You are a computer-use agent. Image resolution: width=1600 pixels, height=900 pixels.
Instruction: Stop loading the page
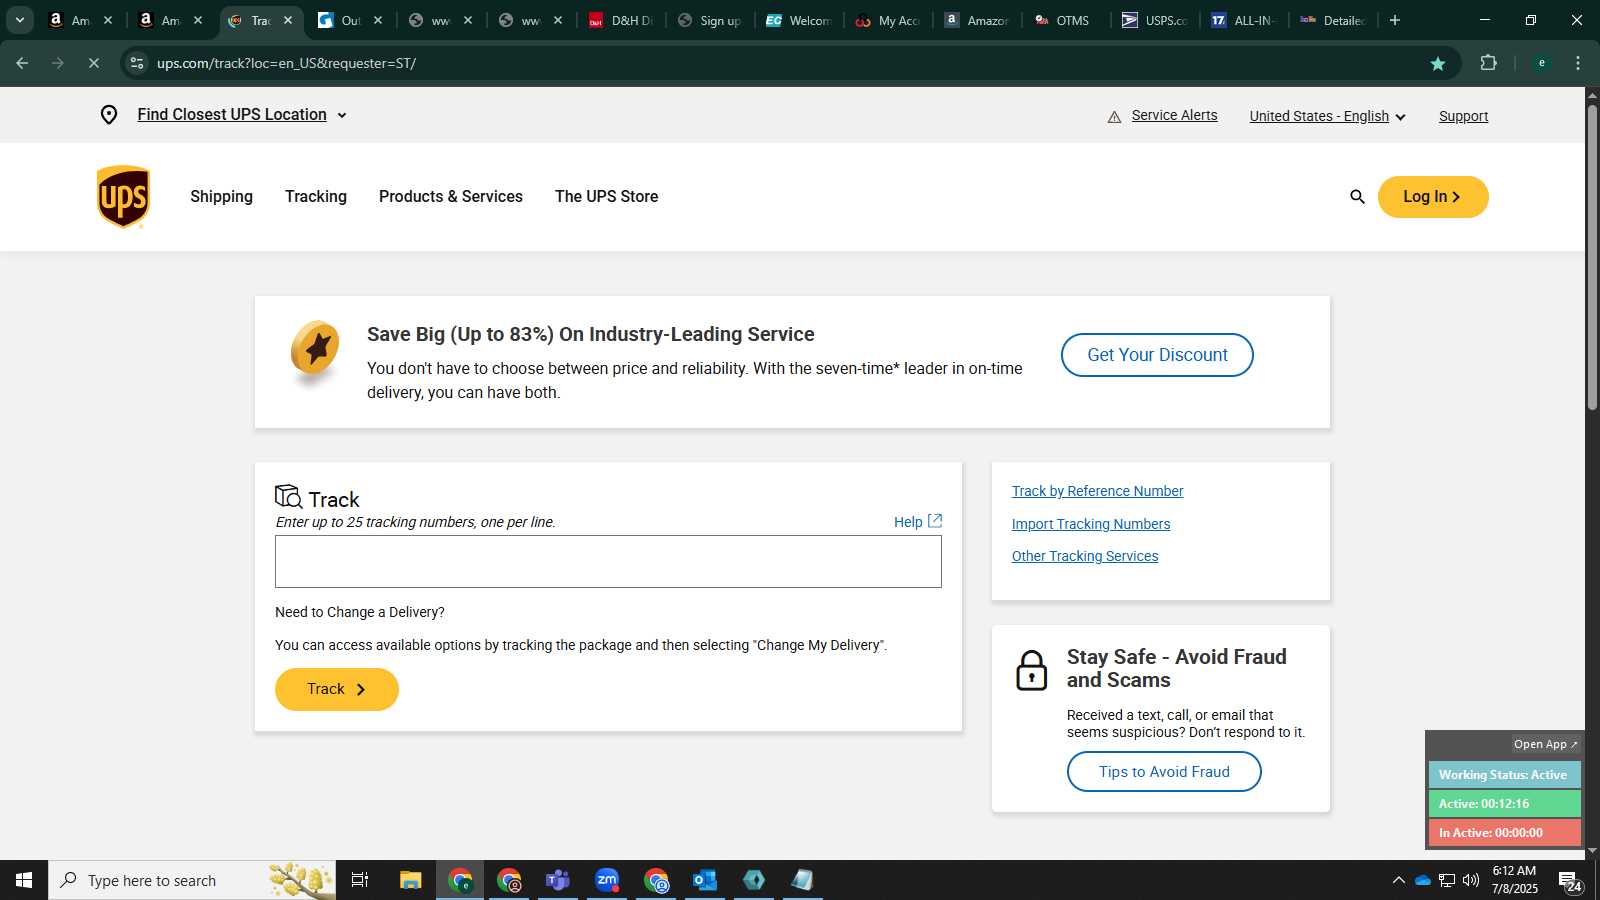(x=93, y=63)
